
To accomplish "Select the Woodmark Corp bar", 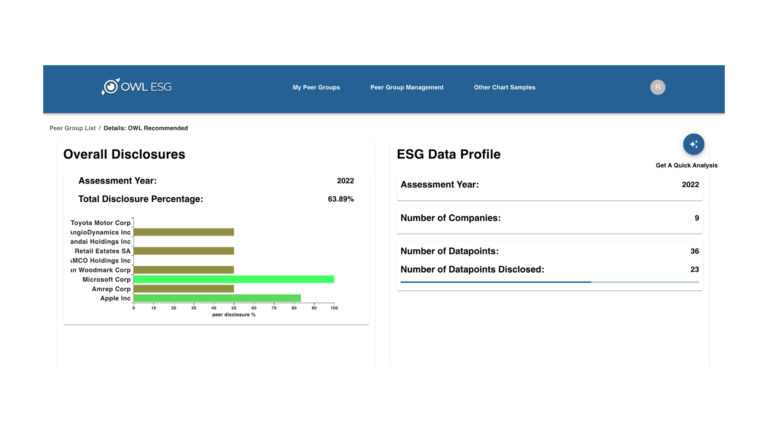I will [x=183, y=269].
